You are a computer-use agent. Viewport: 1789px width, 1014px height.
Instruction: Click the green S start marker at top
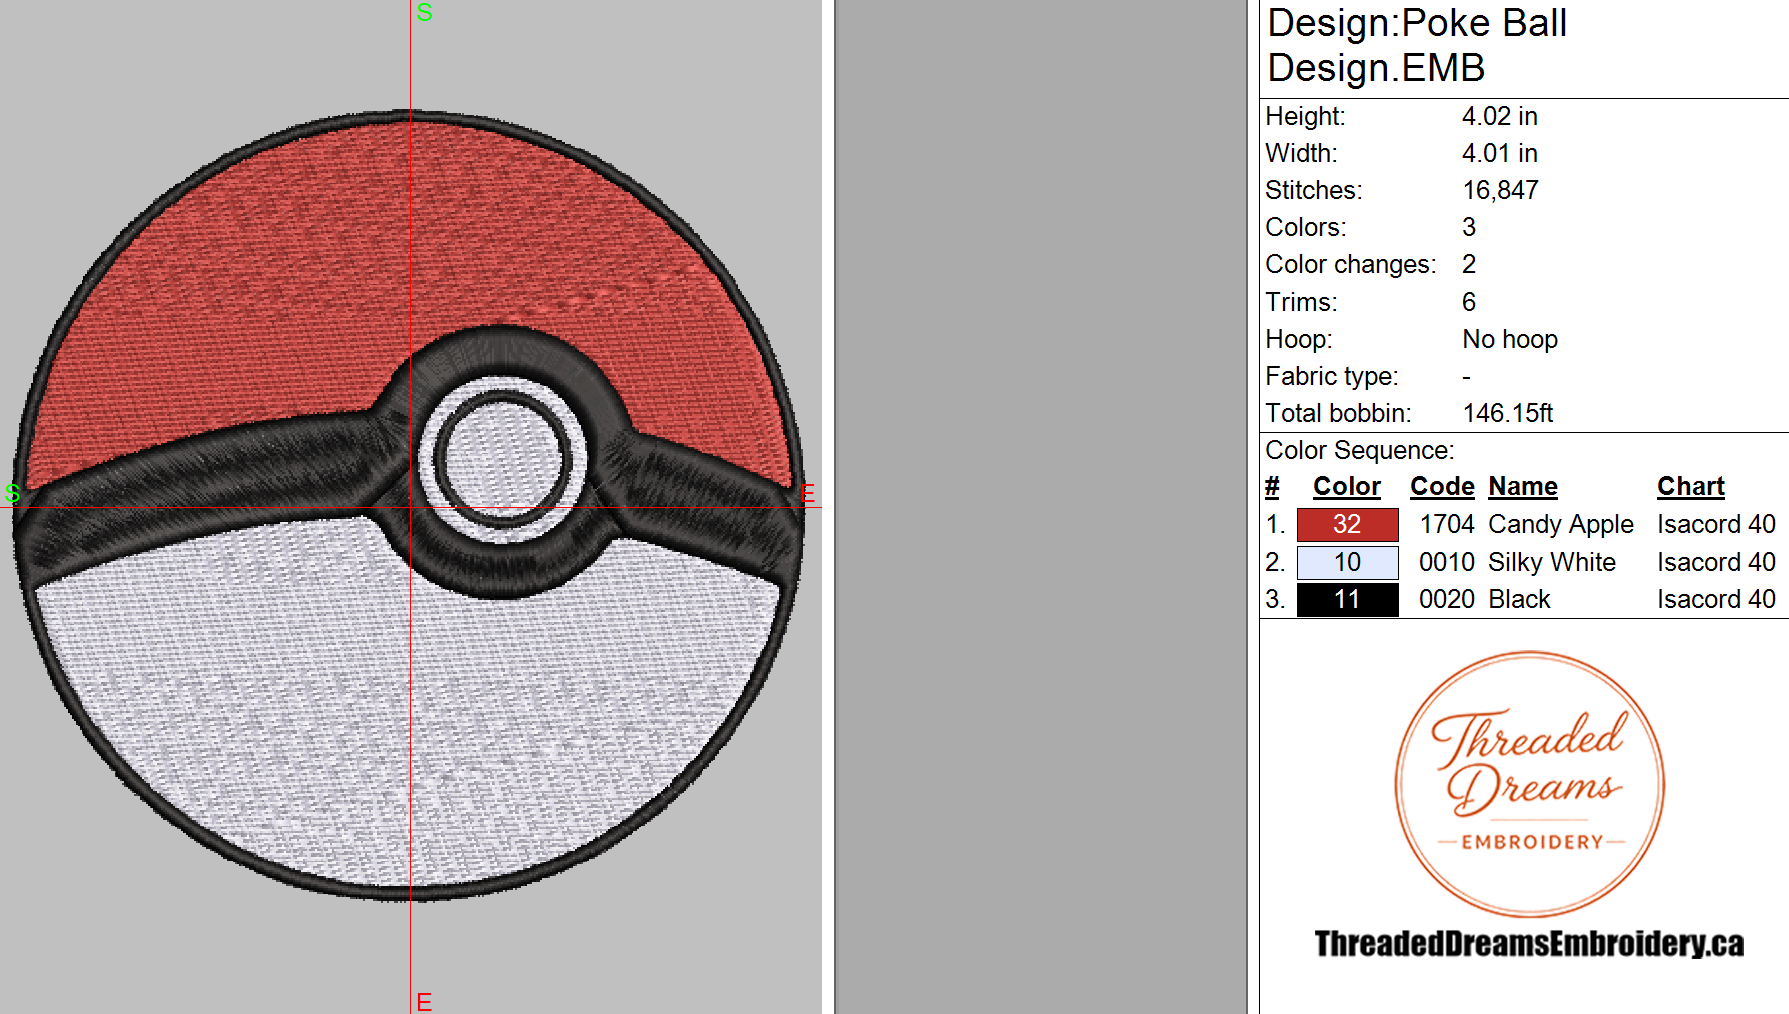click(x=424, y=13)
